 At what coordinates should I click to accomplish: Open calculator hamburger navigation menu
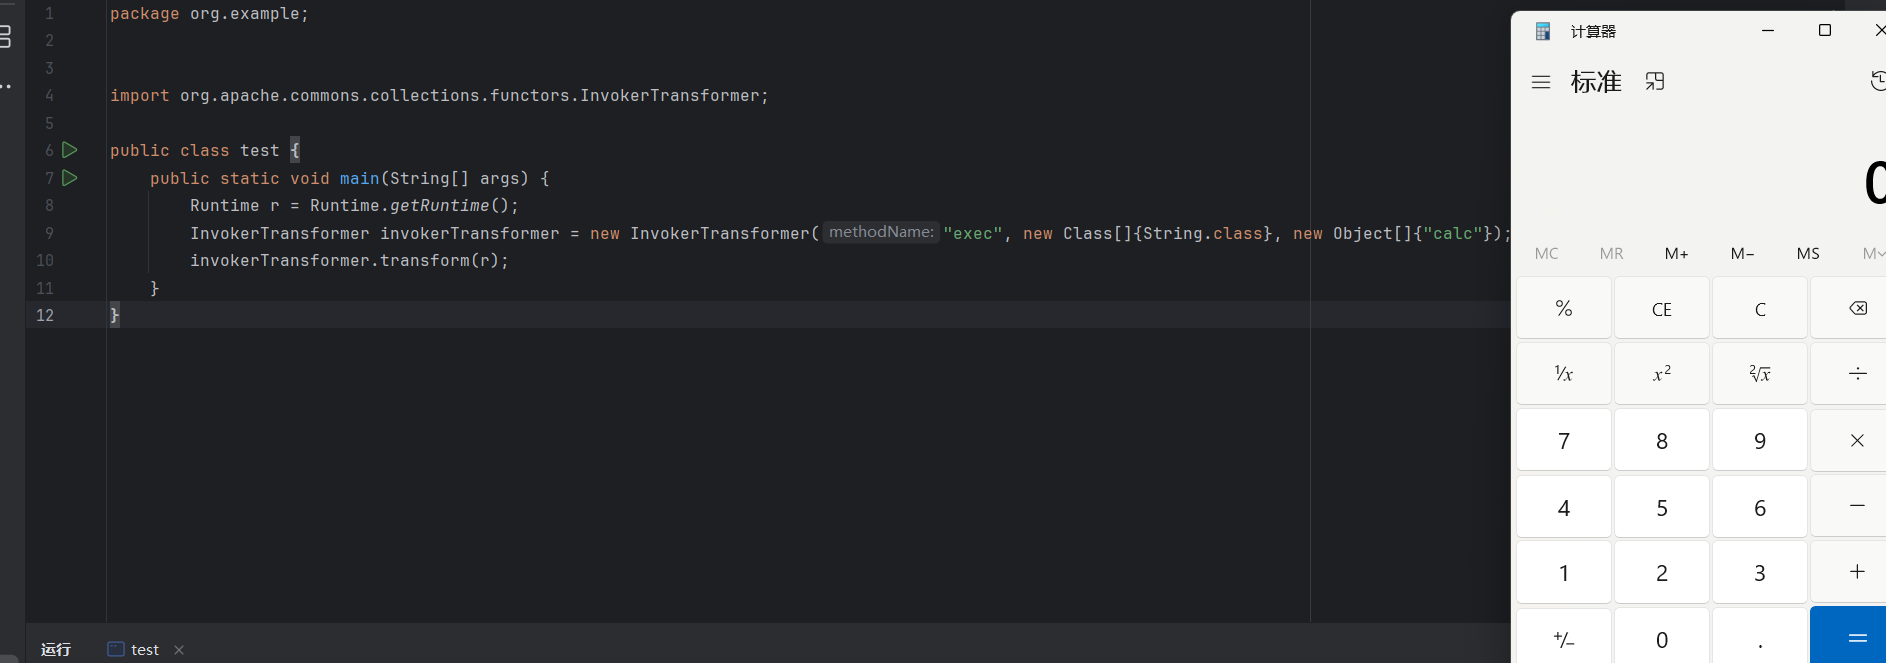tap(1540, 82)
